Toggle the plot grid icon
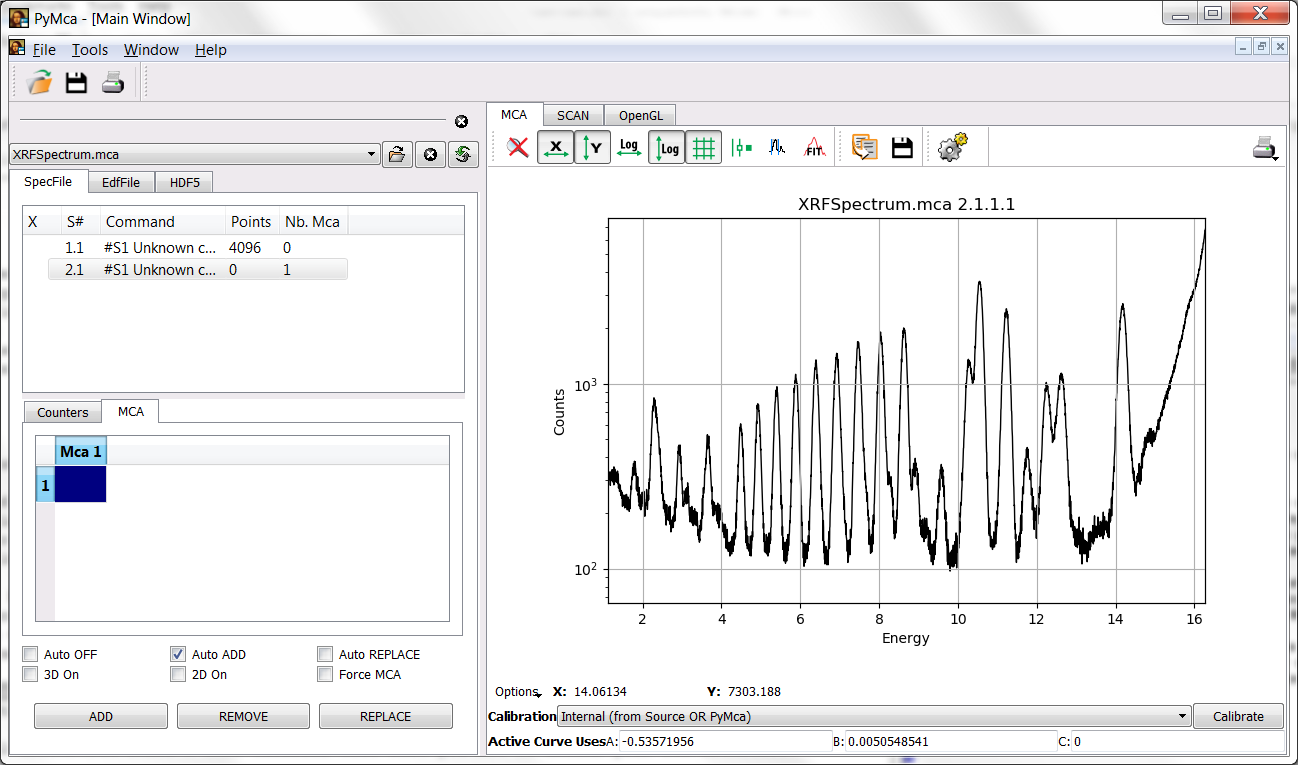The width and height of the screenshot is (1298, 765). coord(704,148)
